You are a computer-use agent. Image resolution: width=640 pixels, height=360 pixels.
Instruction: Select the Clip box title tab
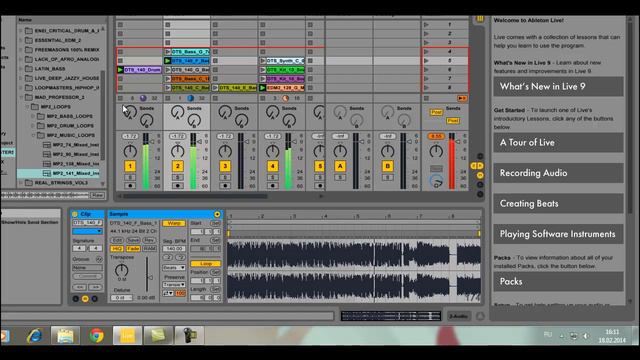pos(87,214)
